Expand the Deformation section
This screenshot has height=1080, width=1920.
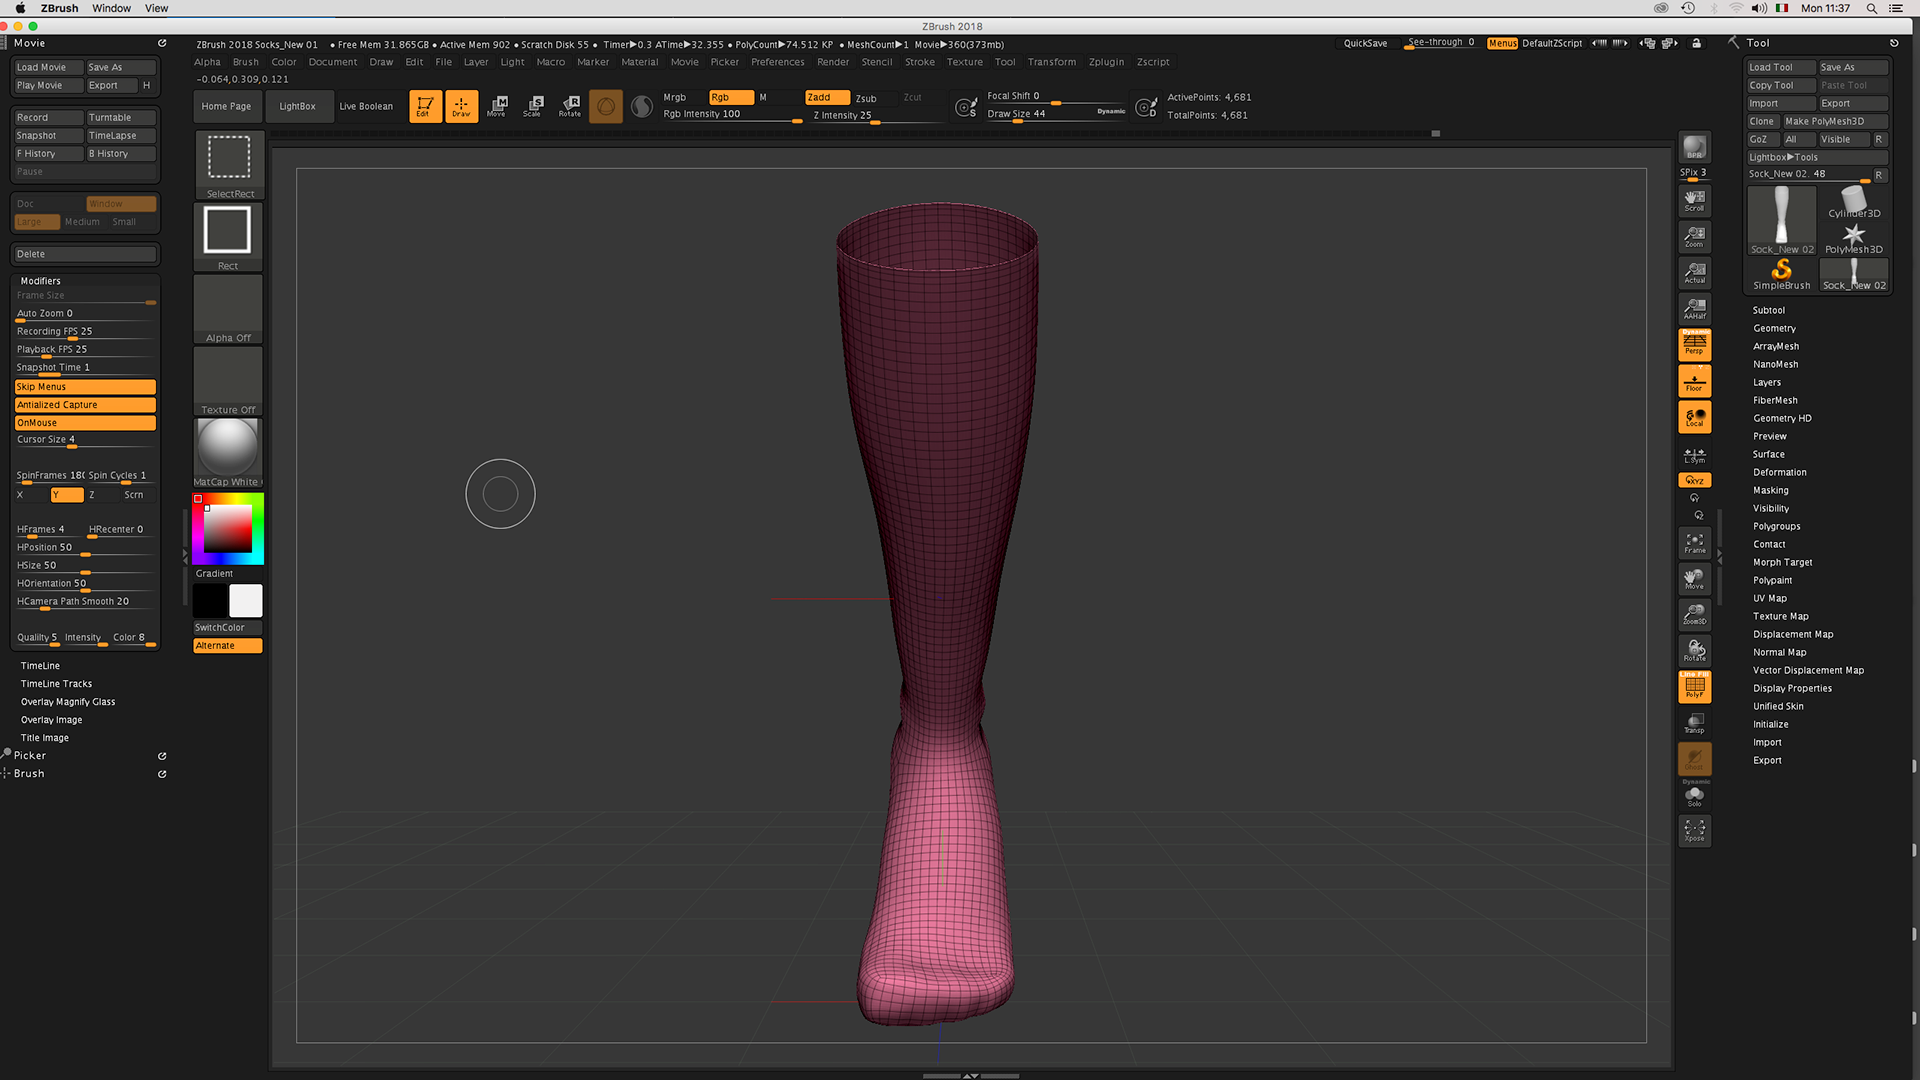(1779, 472)
